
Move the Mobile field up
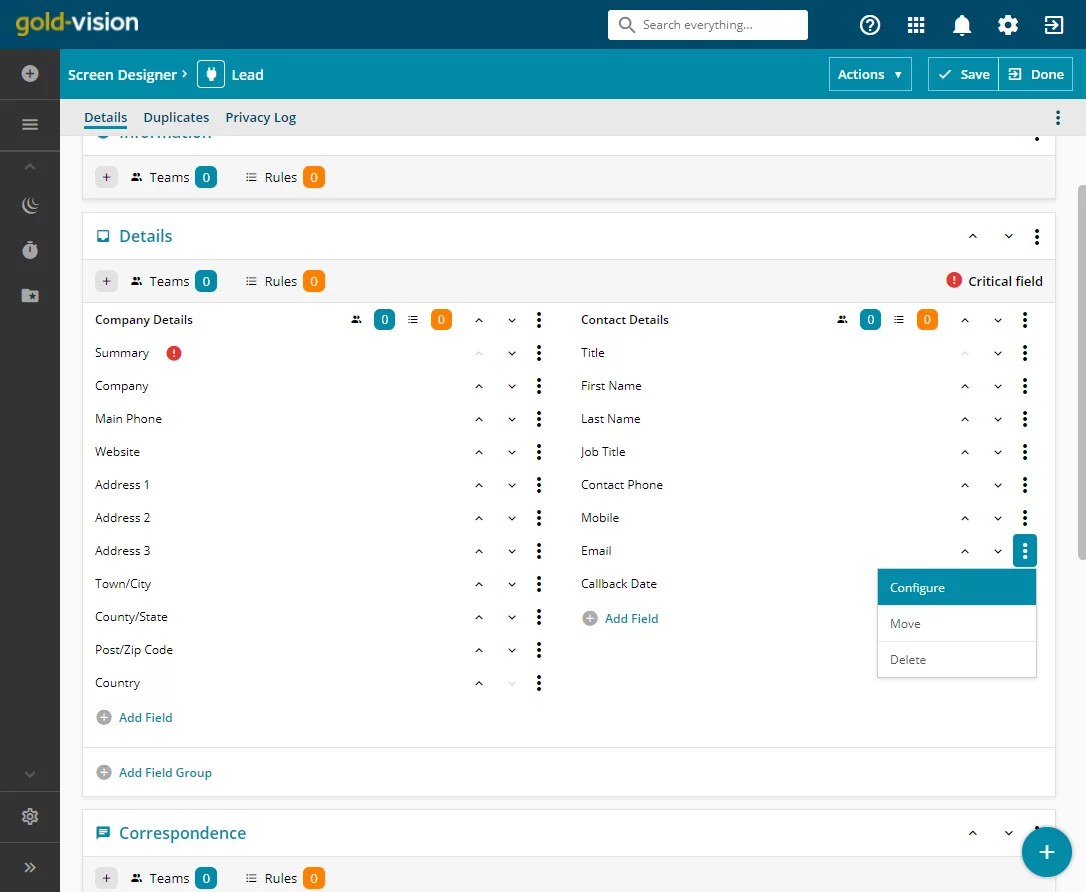pyautogui.click(x=965, y=518)
